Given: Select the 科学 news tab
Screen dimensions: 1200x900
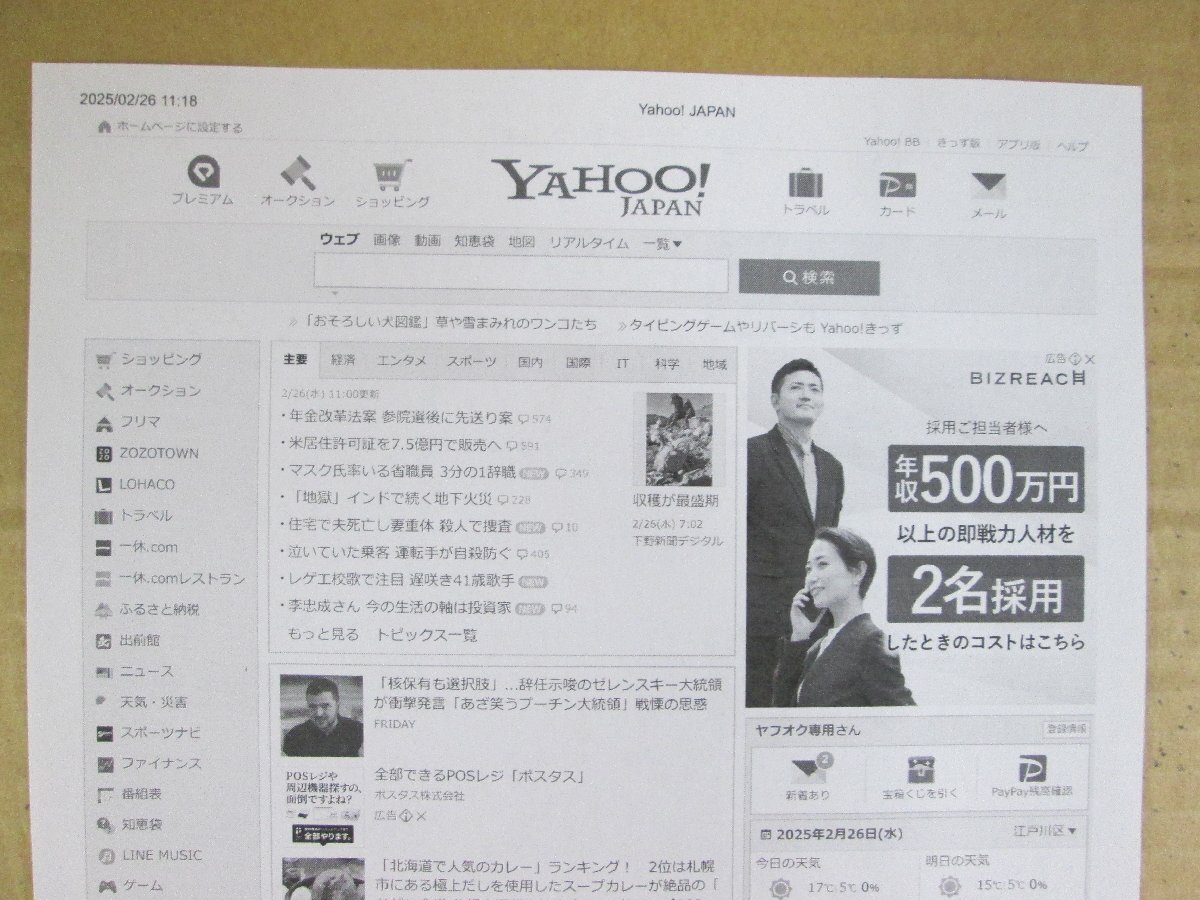Looking at the screenshot, I should click(x=667, y=364).
